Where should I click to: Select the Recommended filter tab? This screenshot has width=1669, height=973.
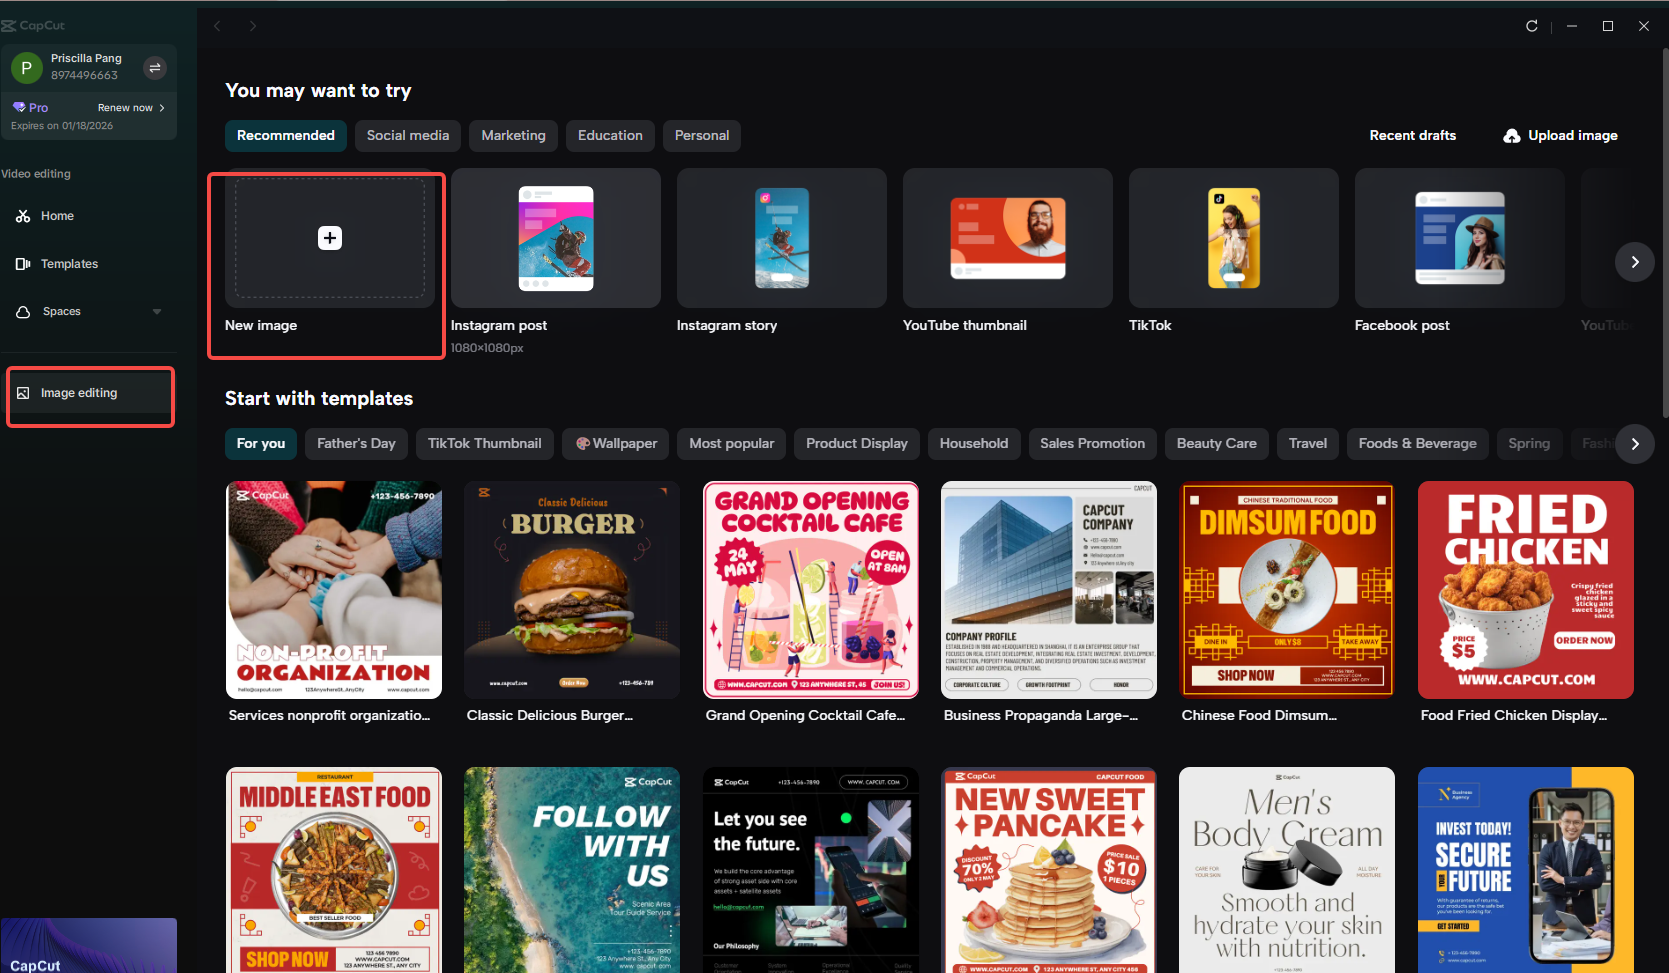pos(285,135)
